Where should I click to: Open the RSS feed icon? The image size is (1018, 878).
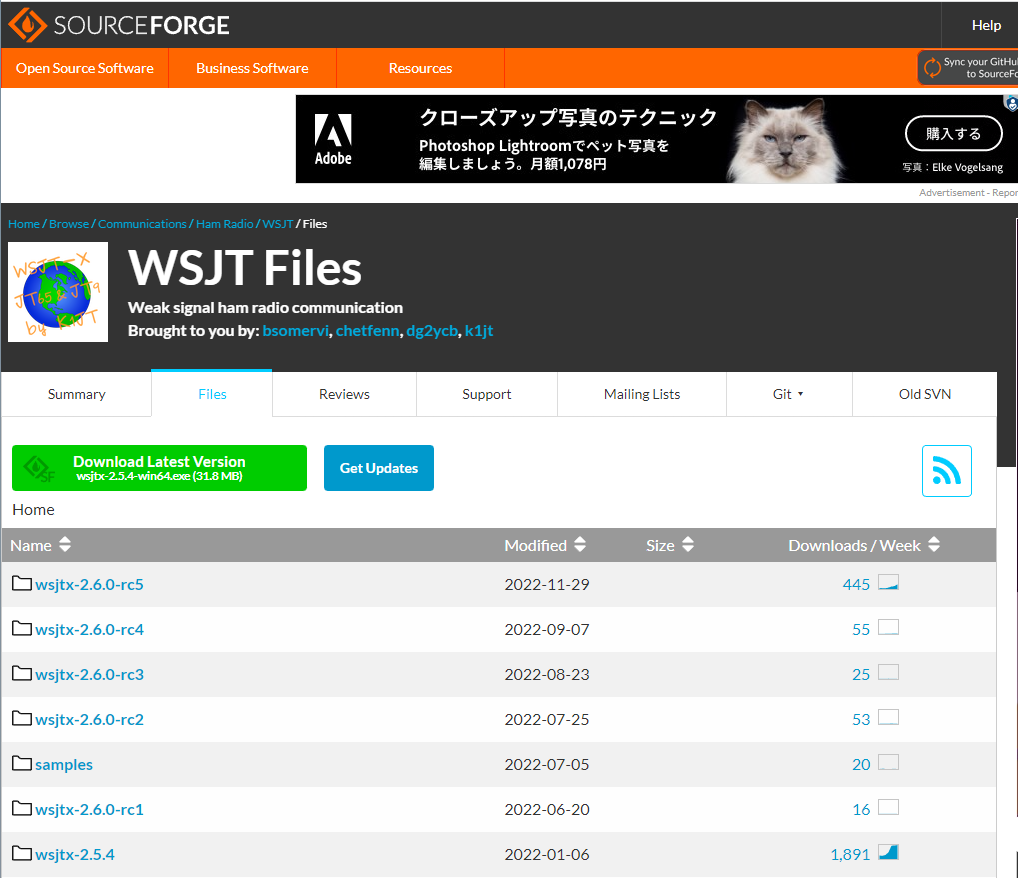[946, 468]
